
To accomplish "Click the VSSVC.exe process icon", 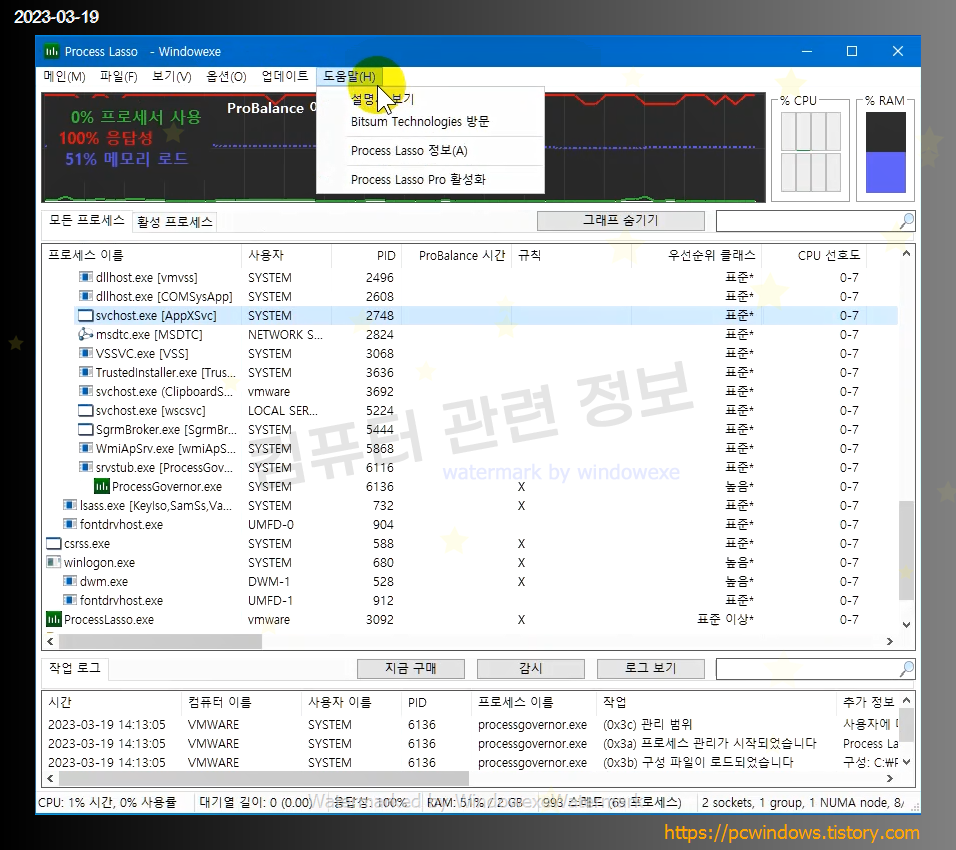I will [x=85, y=353].
